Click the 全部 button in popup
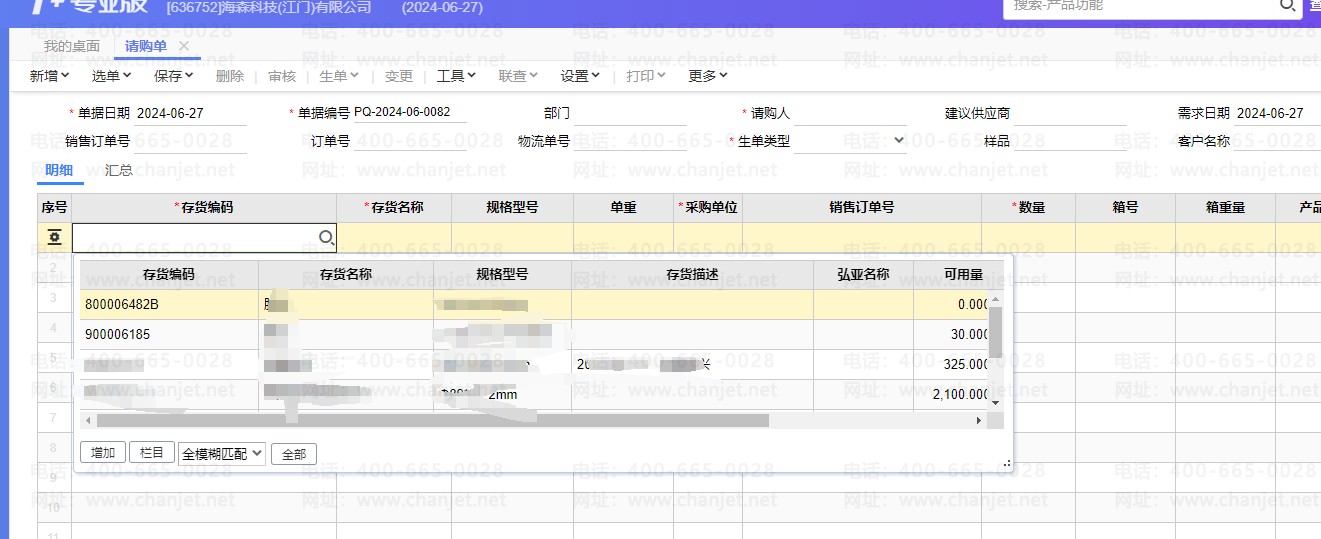The image size is (1321, 539). tap(294, 454)
